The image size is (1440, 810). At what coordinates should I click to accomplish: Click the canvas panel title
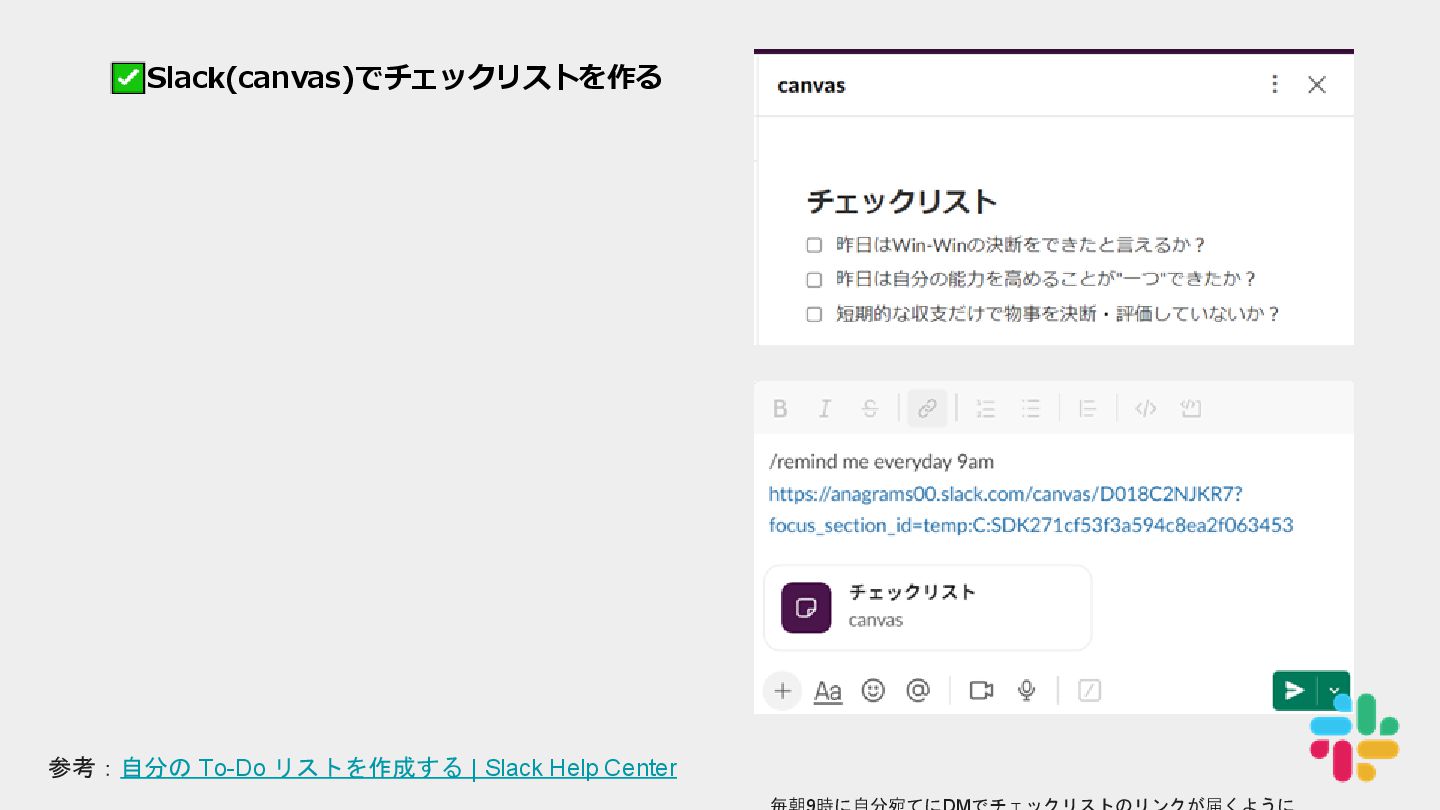click(811, 85)
